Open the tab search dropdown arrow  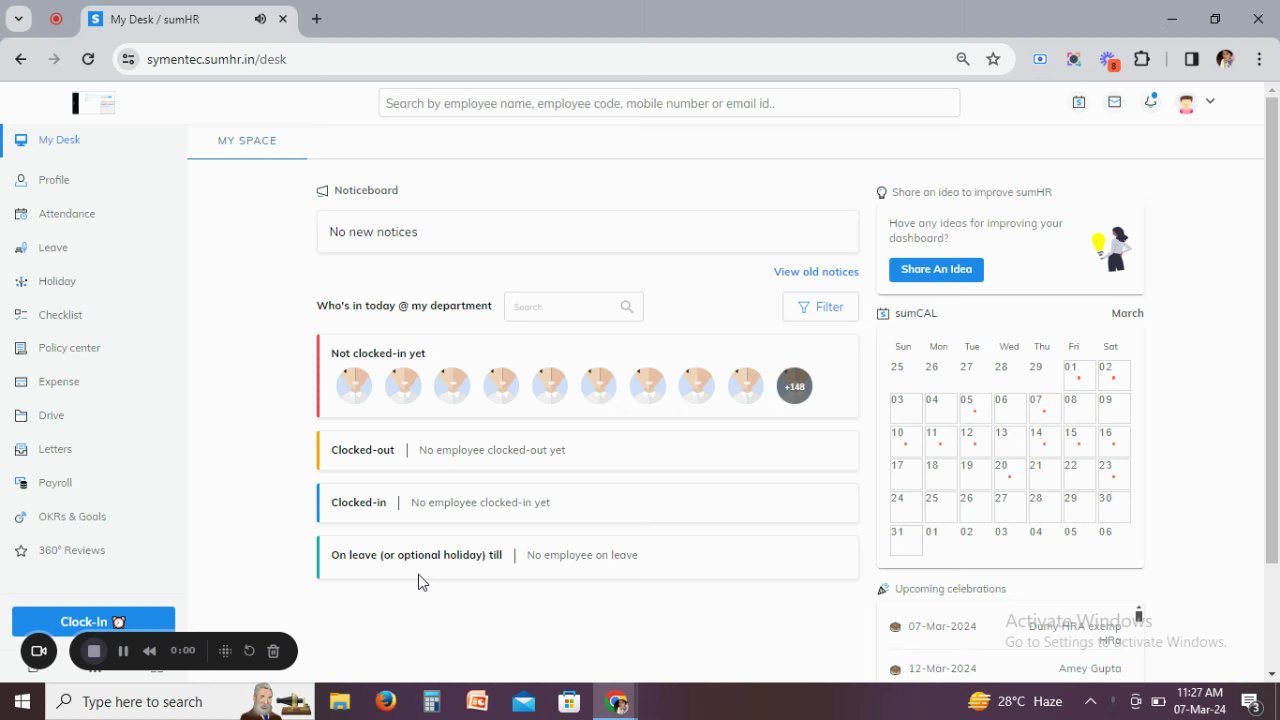(x=19, y=19)
